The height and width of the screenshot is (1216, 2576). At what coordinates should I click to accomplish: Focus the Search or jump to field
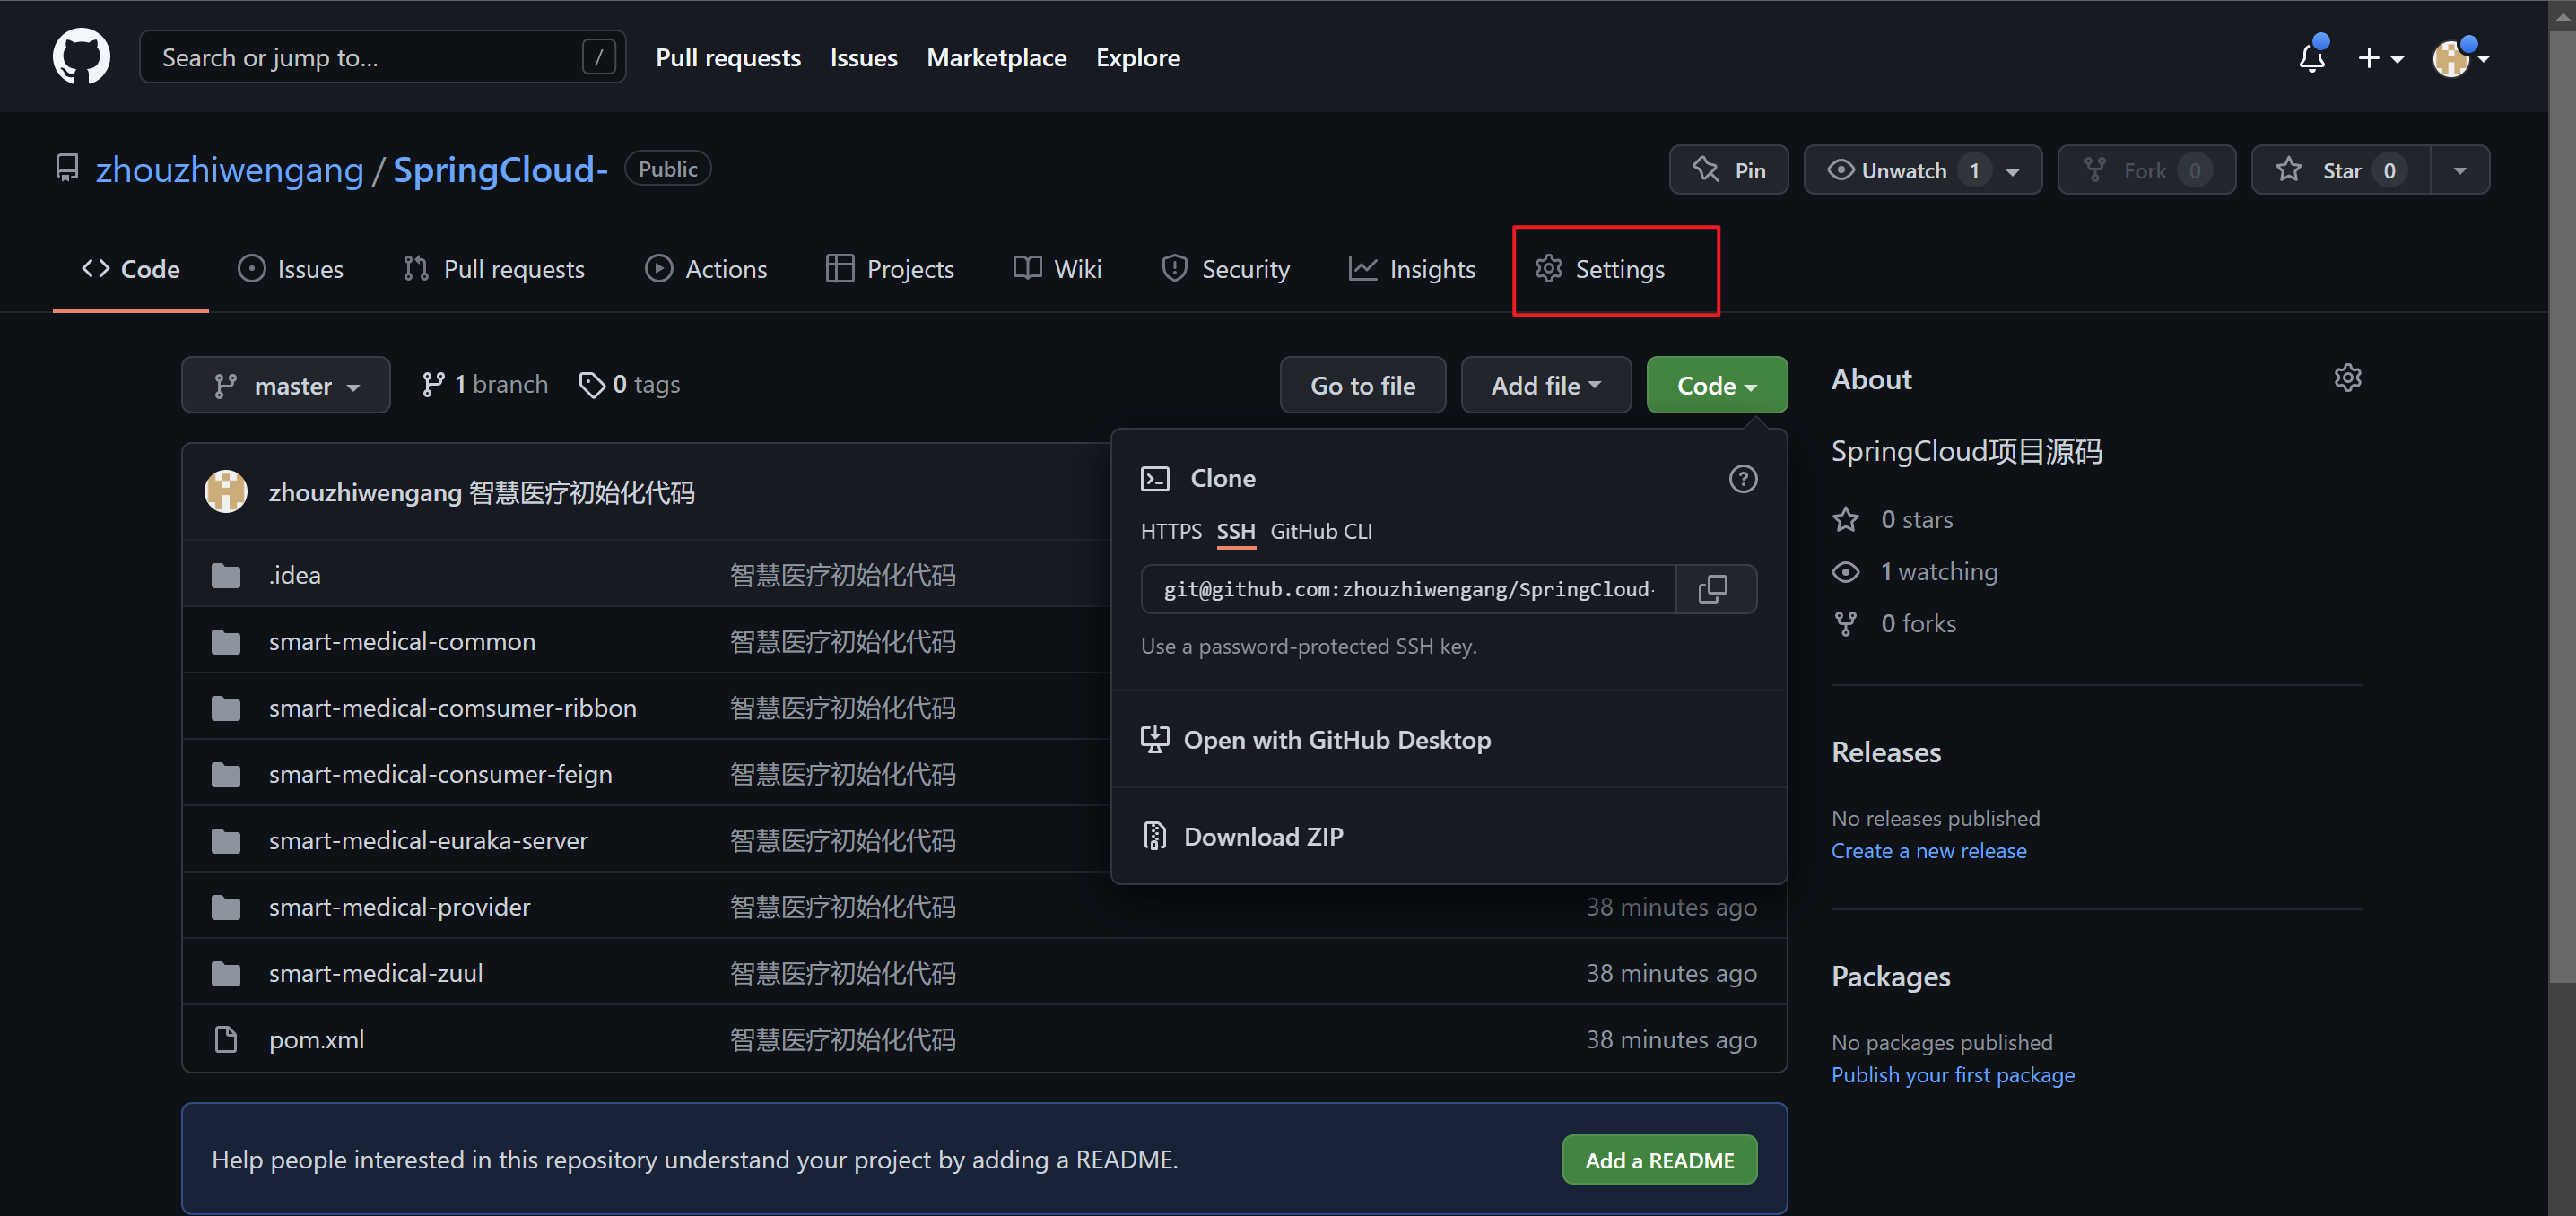382,57
